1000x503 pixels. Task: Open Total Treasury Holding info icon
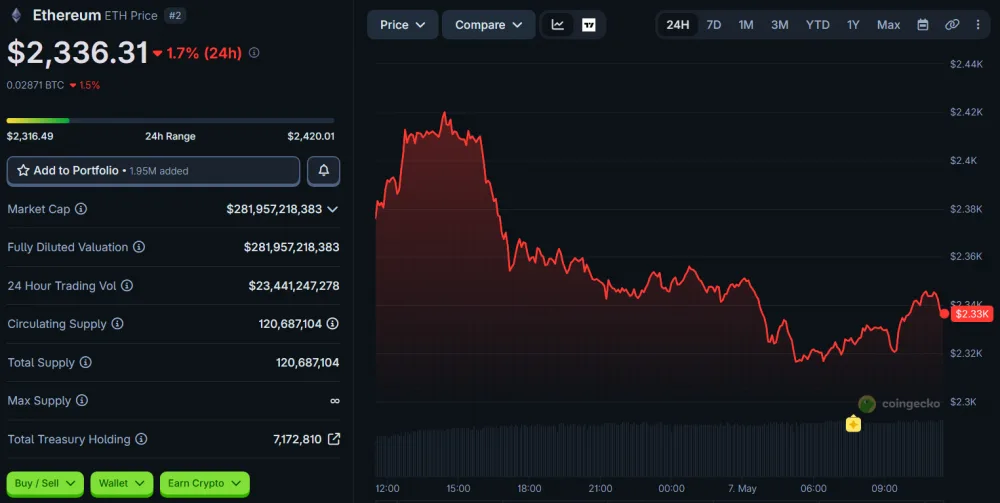(x=142, y=439)
